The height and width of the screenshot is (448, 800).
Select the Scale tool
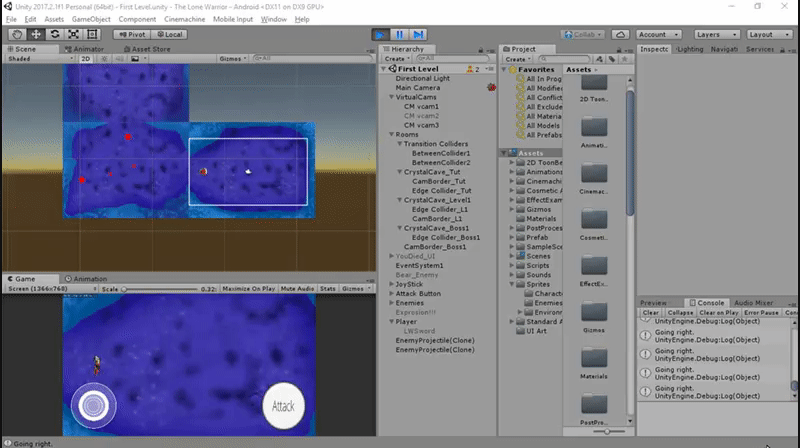tap(73, 34)
